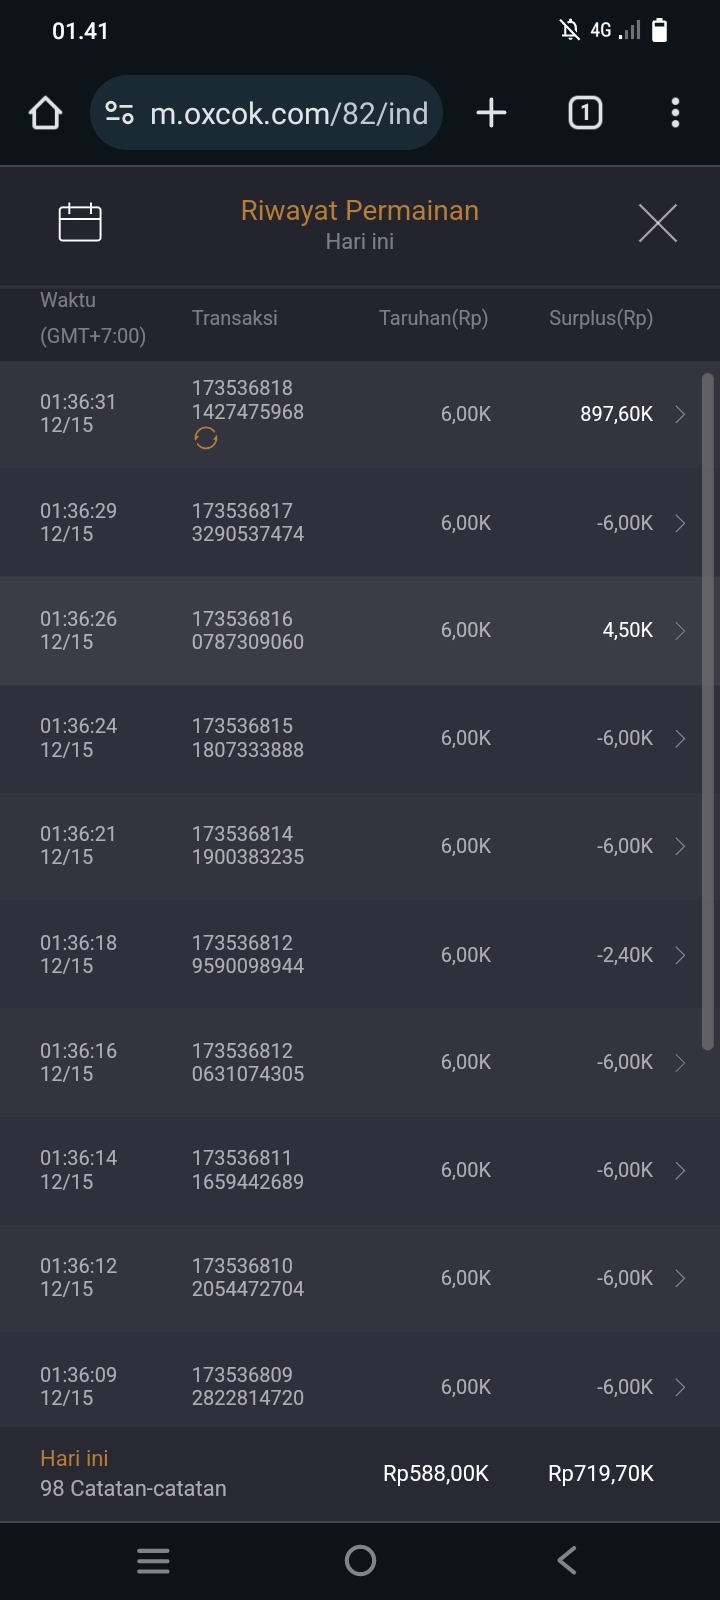This screenshot has height=1600, width=720.
Task: Click the history list scrollbar
Action: [708, 710]
